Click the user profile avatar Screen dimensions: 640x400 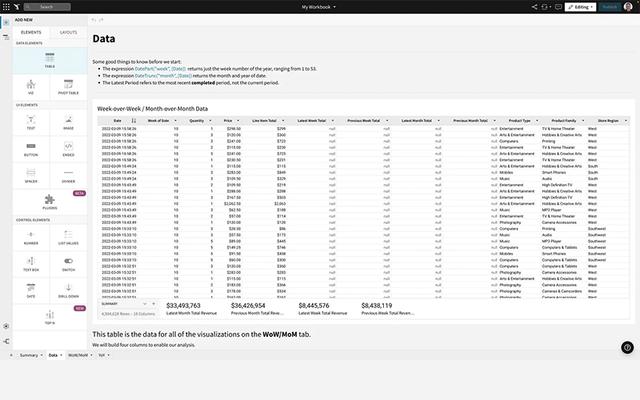tap(628, 6)
